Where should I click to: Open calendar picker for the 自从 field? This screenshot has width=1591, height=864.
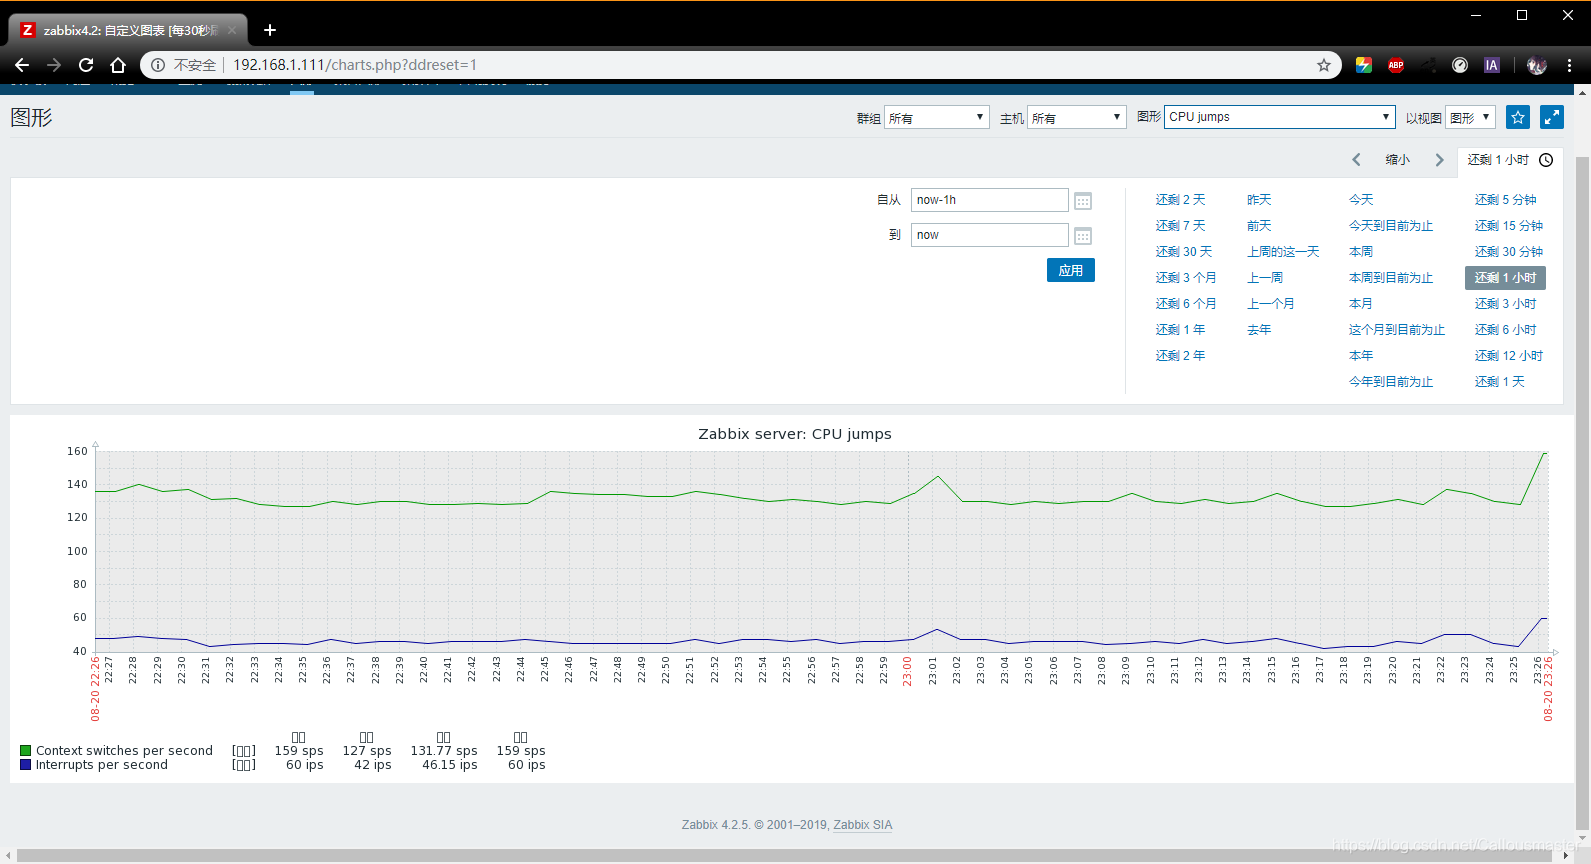click(1083, 201)
